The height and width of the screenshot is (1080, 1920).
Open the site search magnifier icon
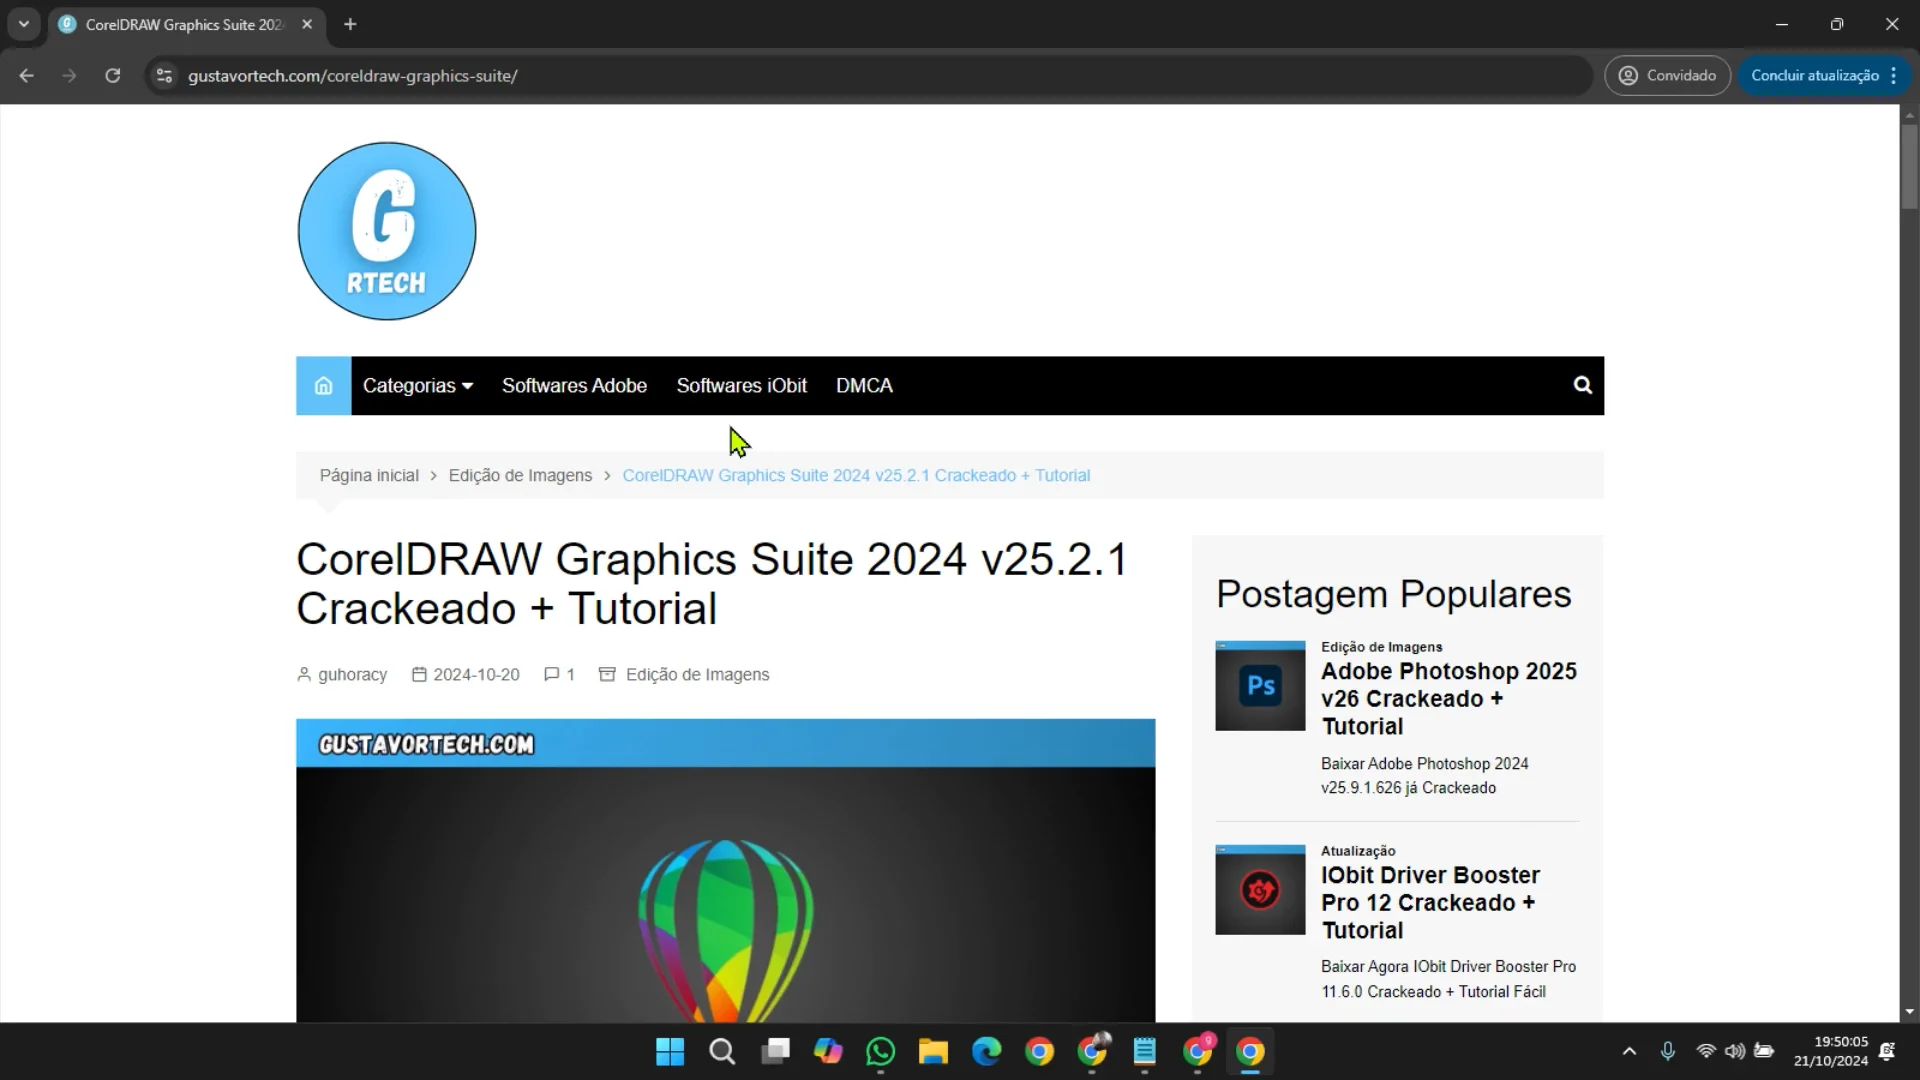click(x=1582, y=386)
